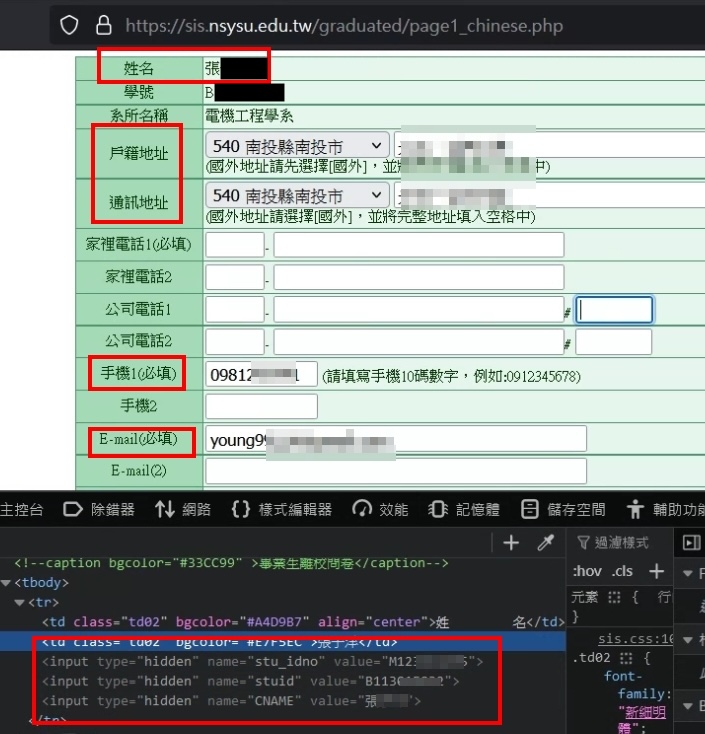Click the home phone 2 number field

coord(419,277)
